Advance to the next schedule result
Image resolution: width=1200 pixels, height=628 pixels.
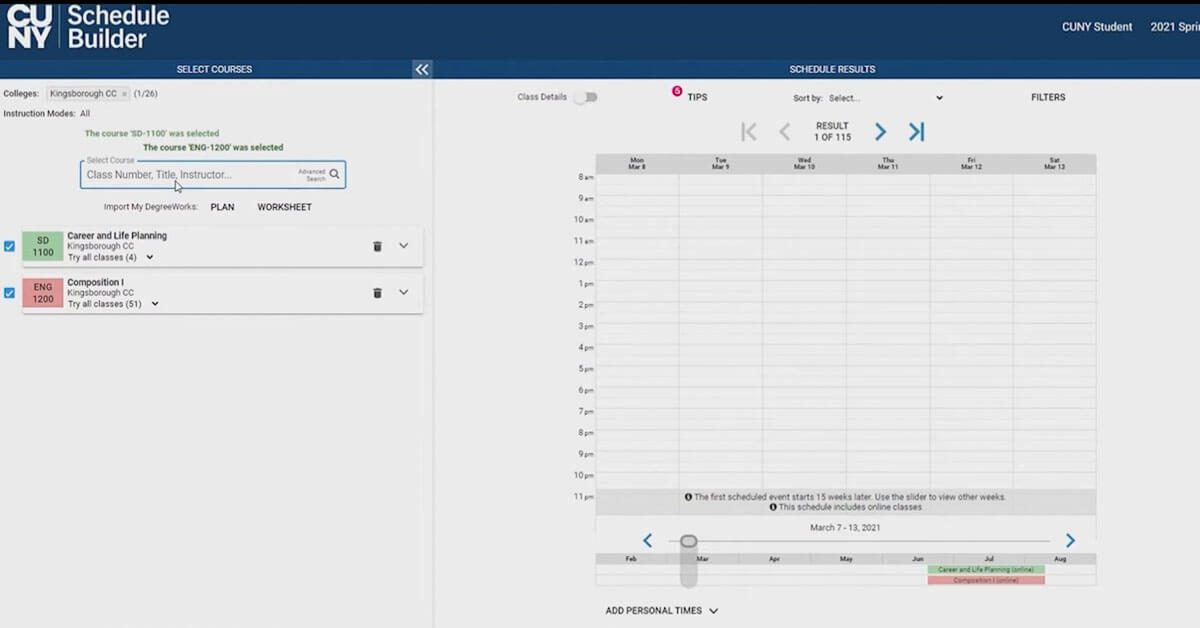pos(880,132)
